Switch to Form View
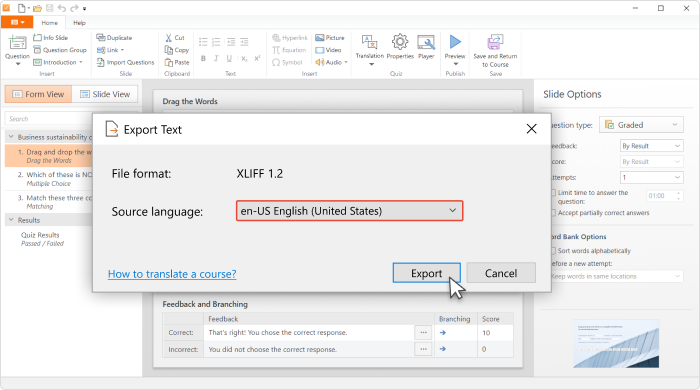The image size is (700, 390). coord(38,94)
